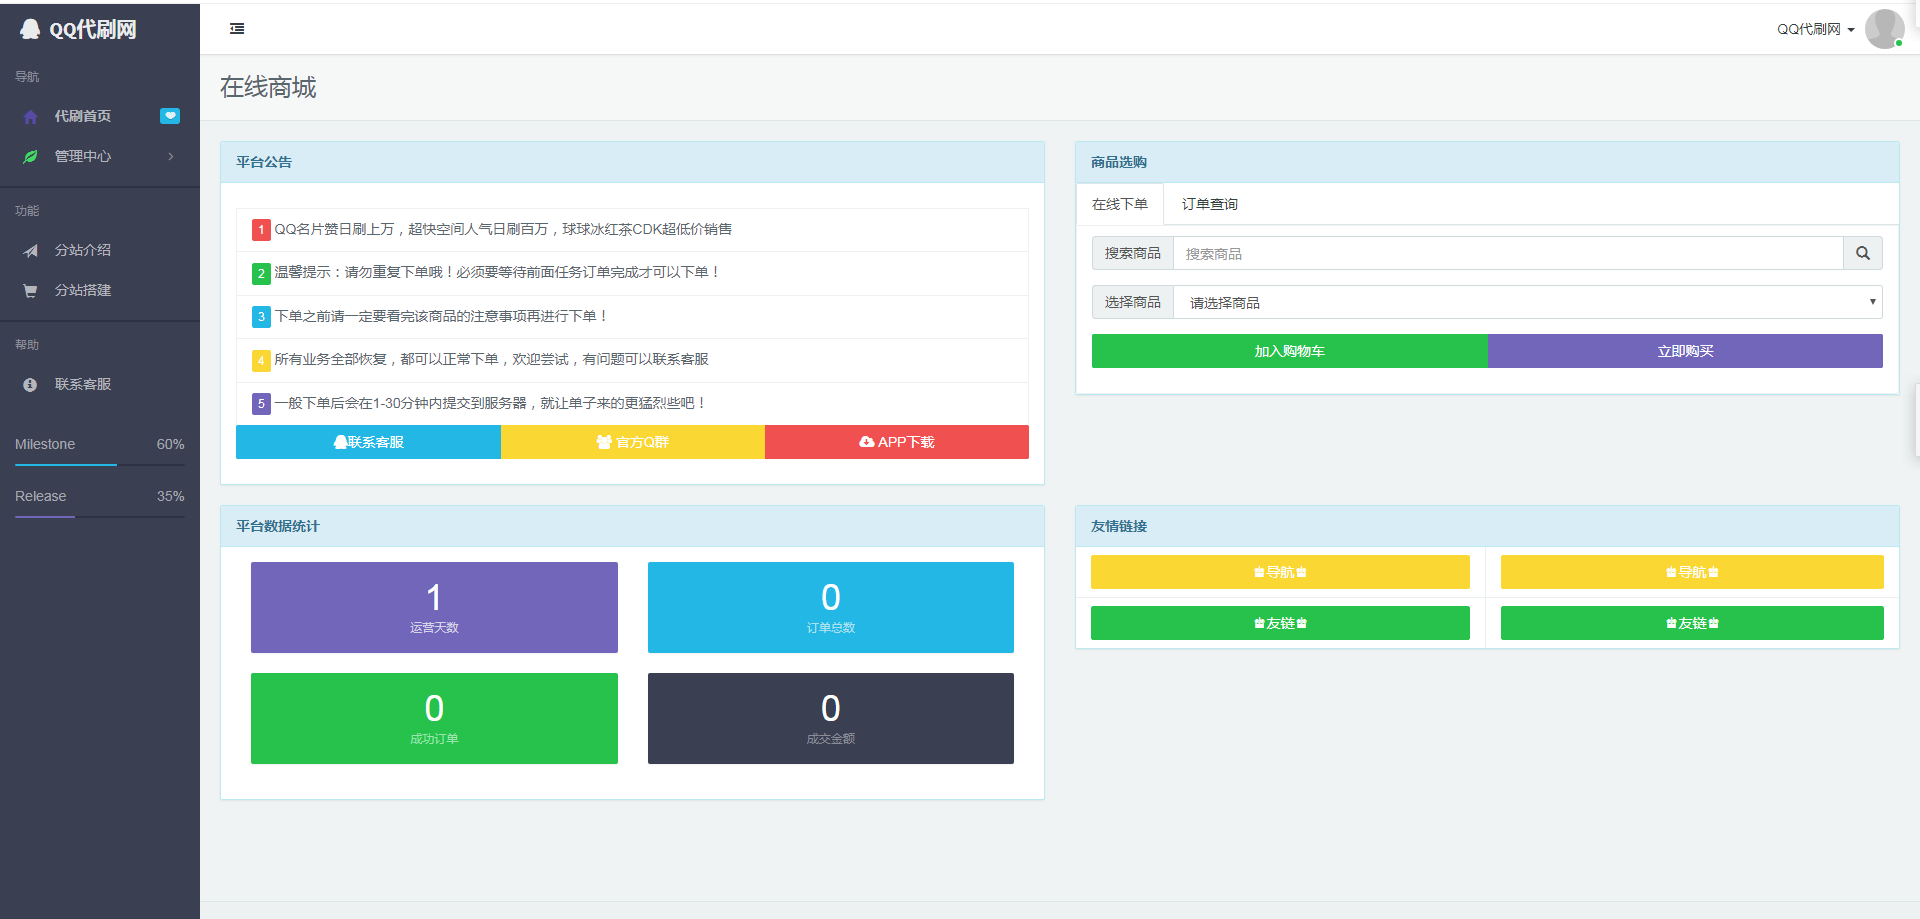This screenshot has width=1920, height=919.
Task: Click the 友情链接 panel header
Action: [1487, 526]
